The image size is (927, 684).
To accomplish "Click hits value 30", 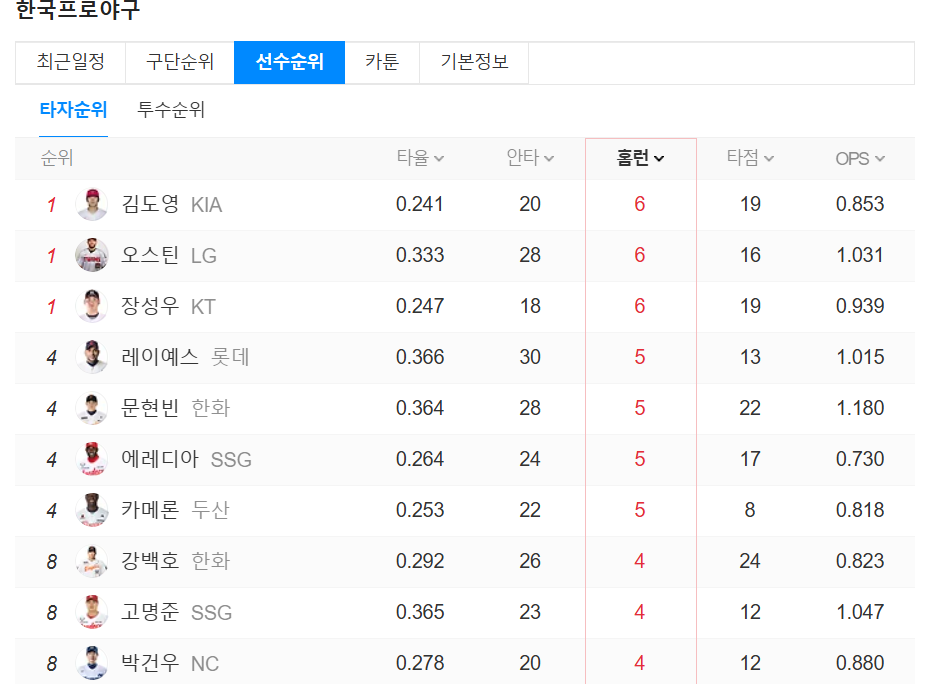I will (x=530, y=357).
